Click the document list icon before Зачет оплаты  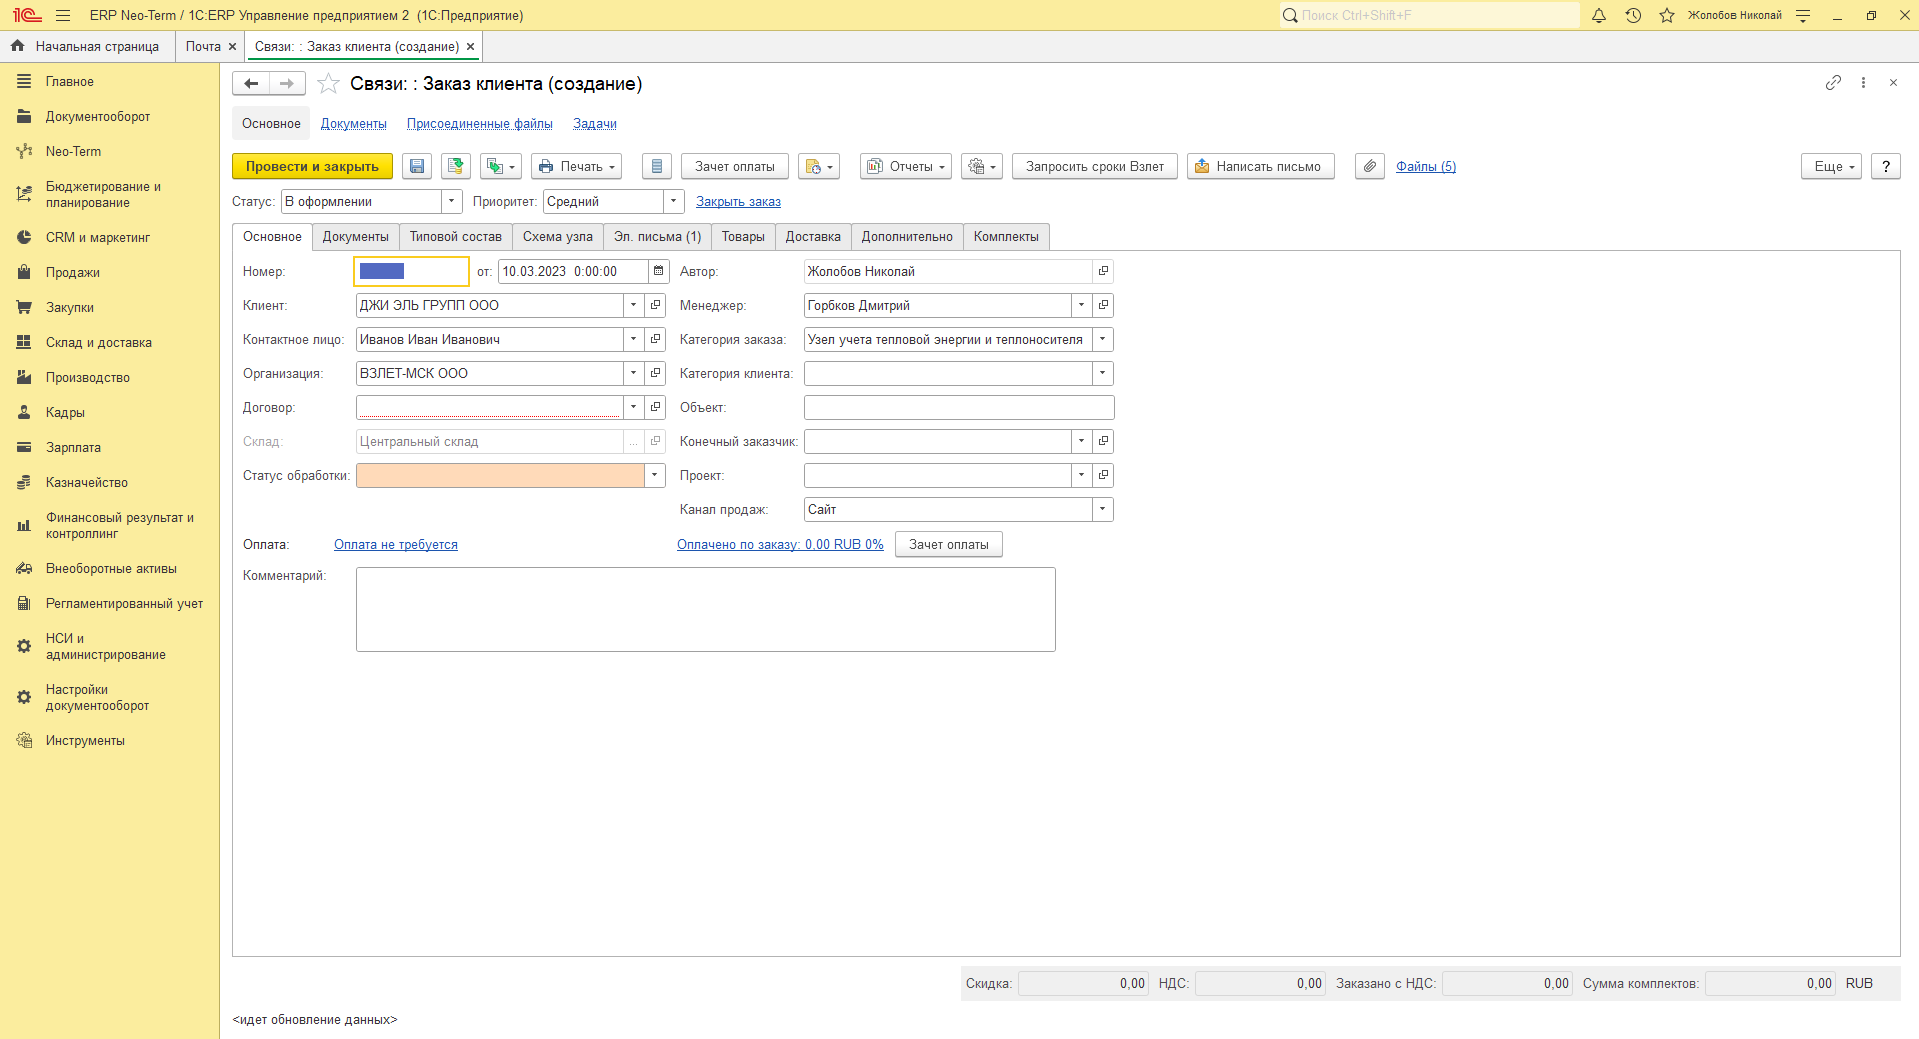(657, 167)
